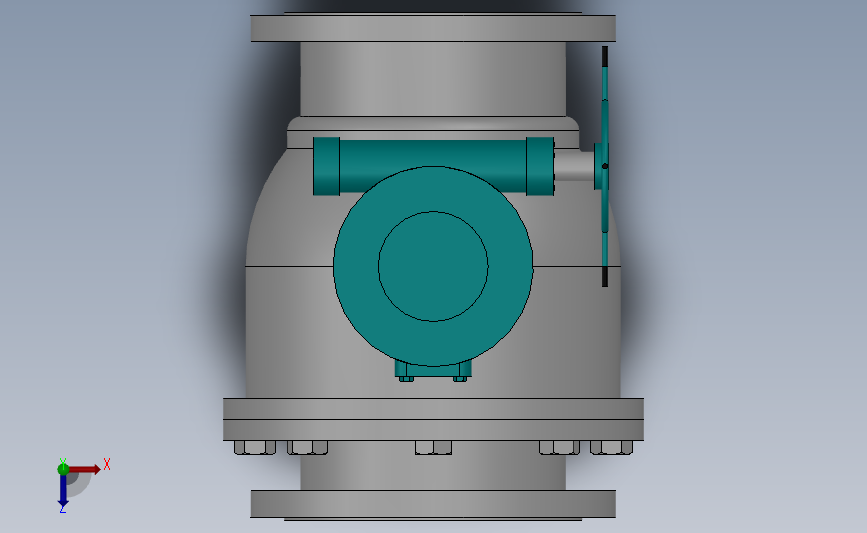The image size is (867, 533).
Task: Select the center hex bolt under the body flange
Action: click(x=434, y=447)
